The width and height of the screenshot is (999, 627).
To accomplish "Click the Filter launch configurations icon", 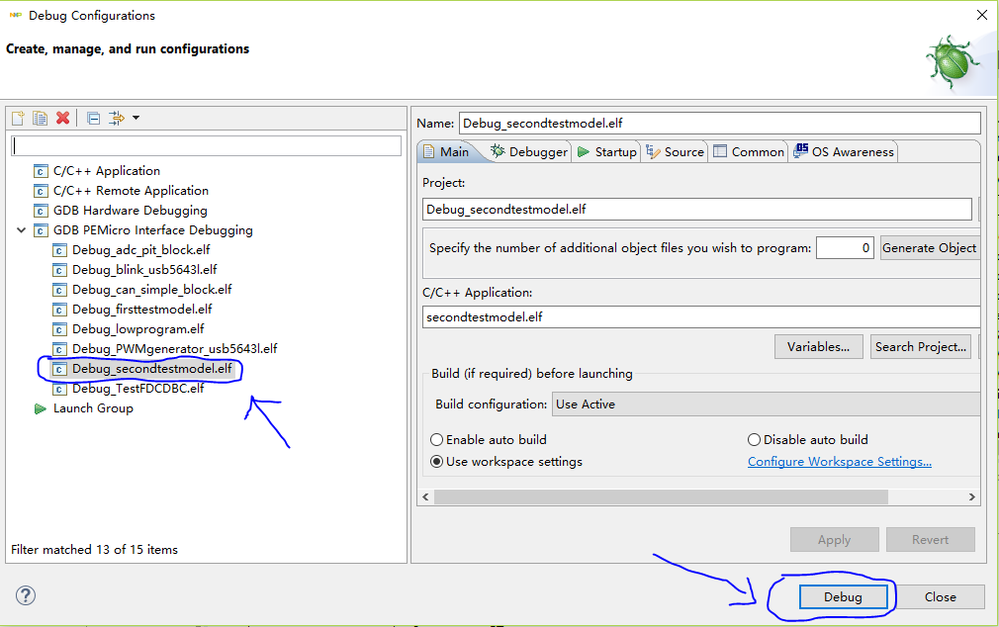I will [116, 118].
